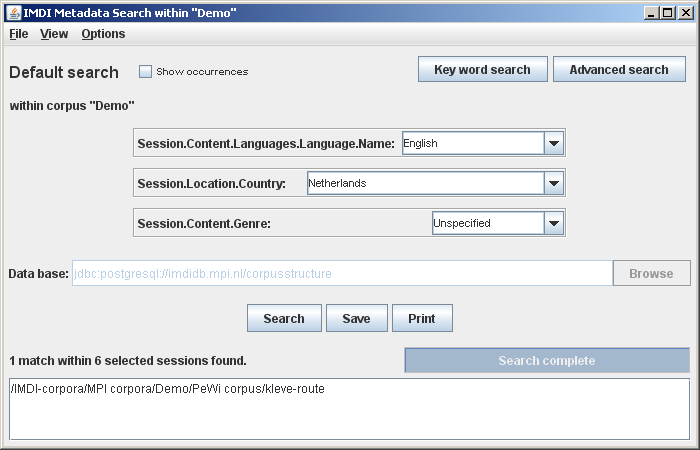Click the Save button
700x450 pixels.
click(356, 319)
